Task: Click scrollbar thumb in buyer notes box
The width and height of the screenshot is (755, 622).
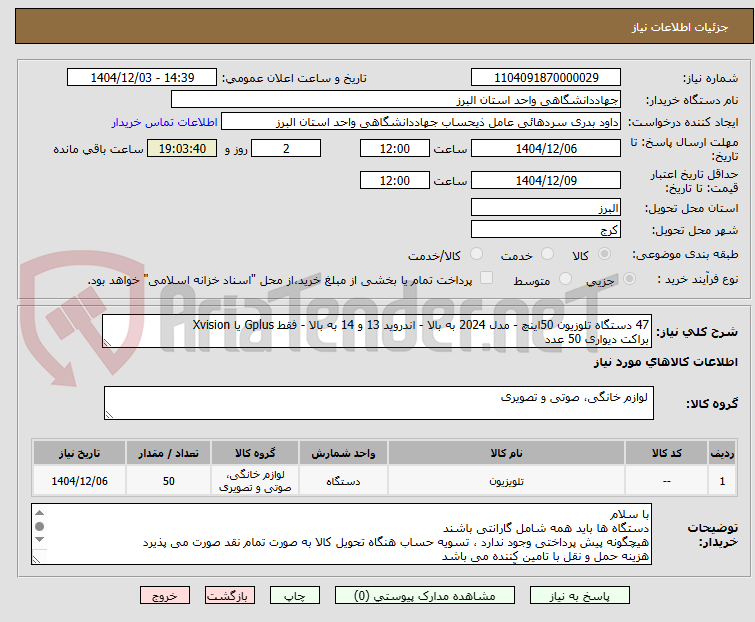Action: coord(39,527)
